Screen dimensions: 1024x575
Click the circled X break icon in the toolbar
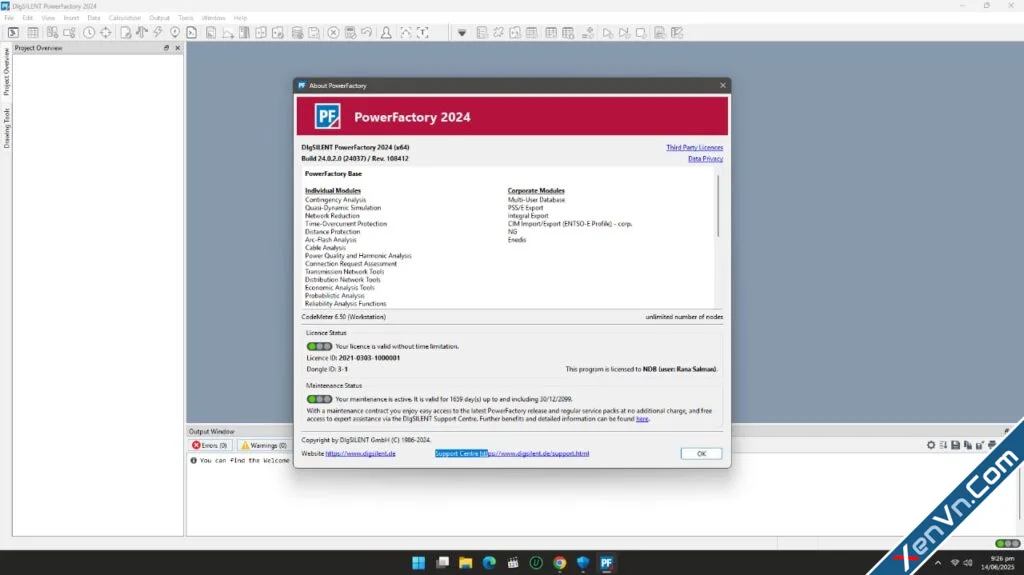pyautogui.click(x=333, y=33)
